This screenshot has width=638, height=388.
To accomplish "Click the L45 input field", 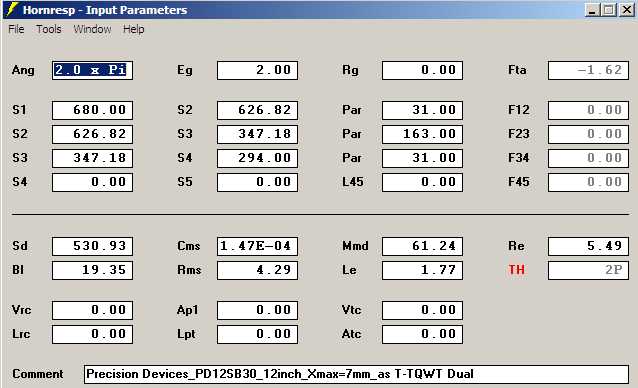I will point(422,182).
